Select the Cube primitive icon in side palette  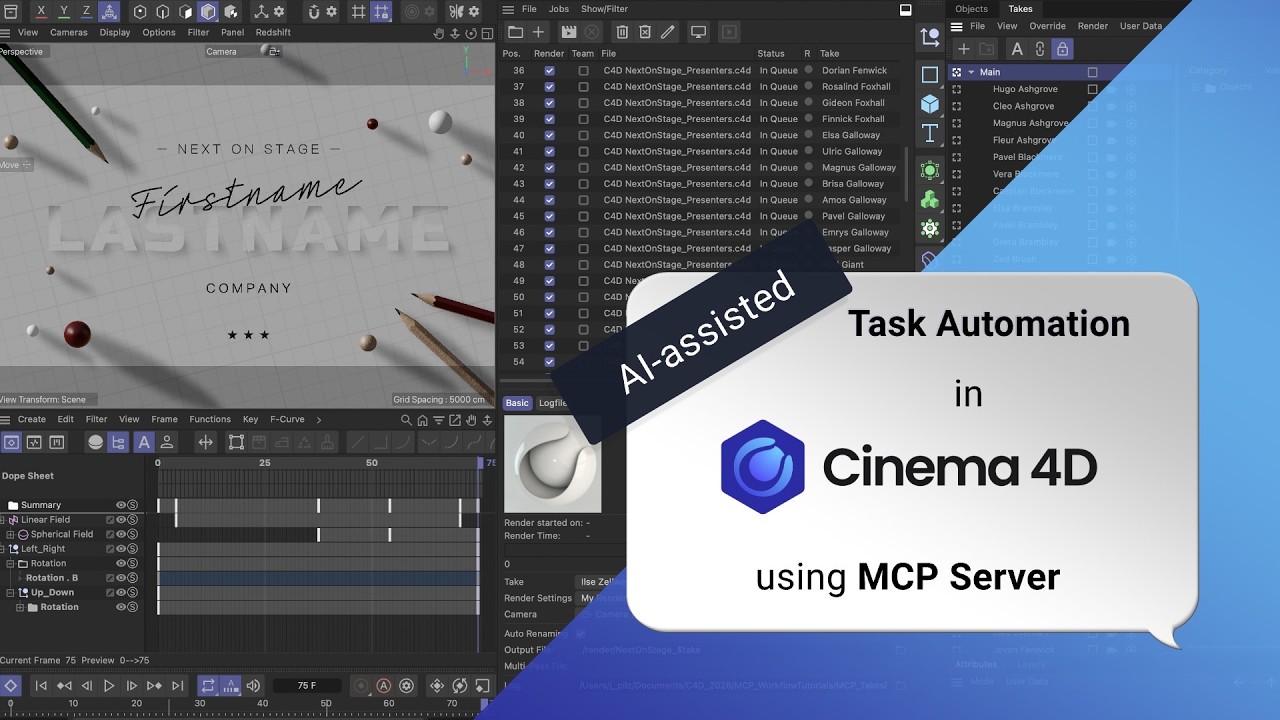click(930, 103)
